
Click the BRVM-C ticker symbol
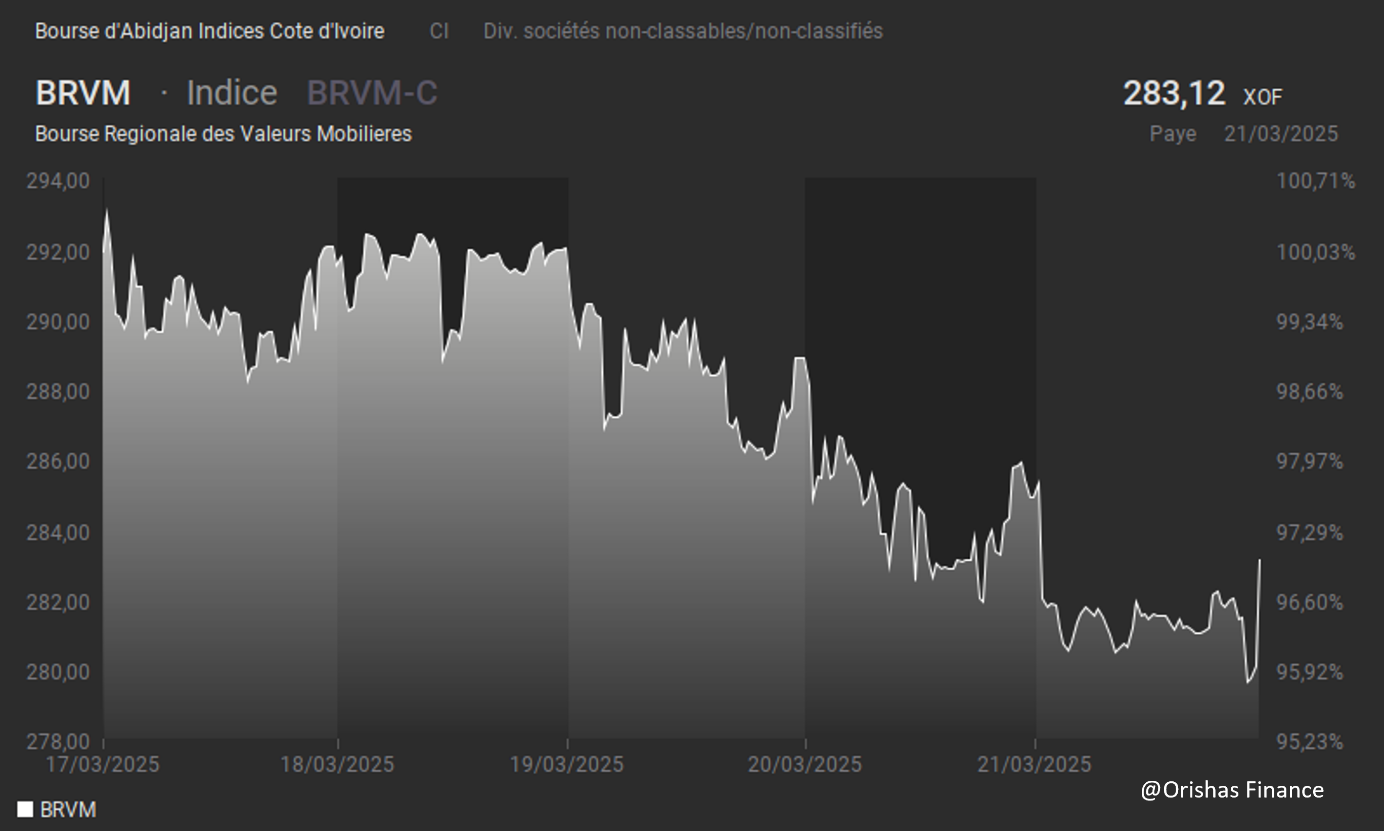(372, 93)
